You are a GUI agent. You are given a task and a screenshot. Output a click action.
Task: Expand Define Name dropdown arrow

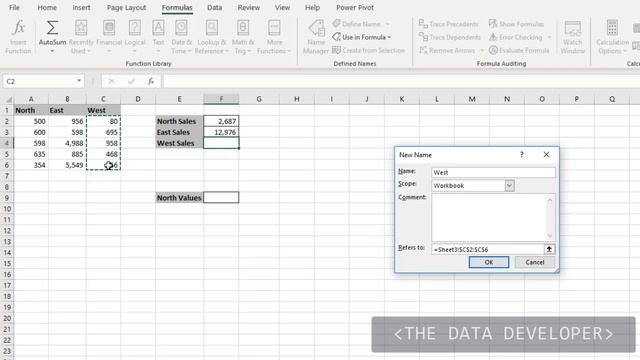[388, 24]
